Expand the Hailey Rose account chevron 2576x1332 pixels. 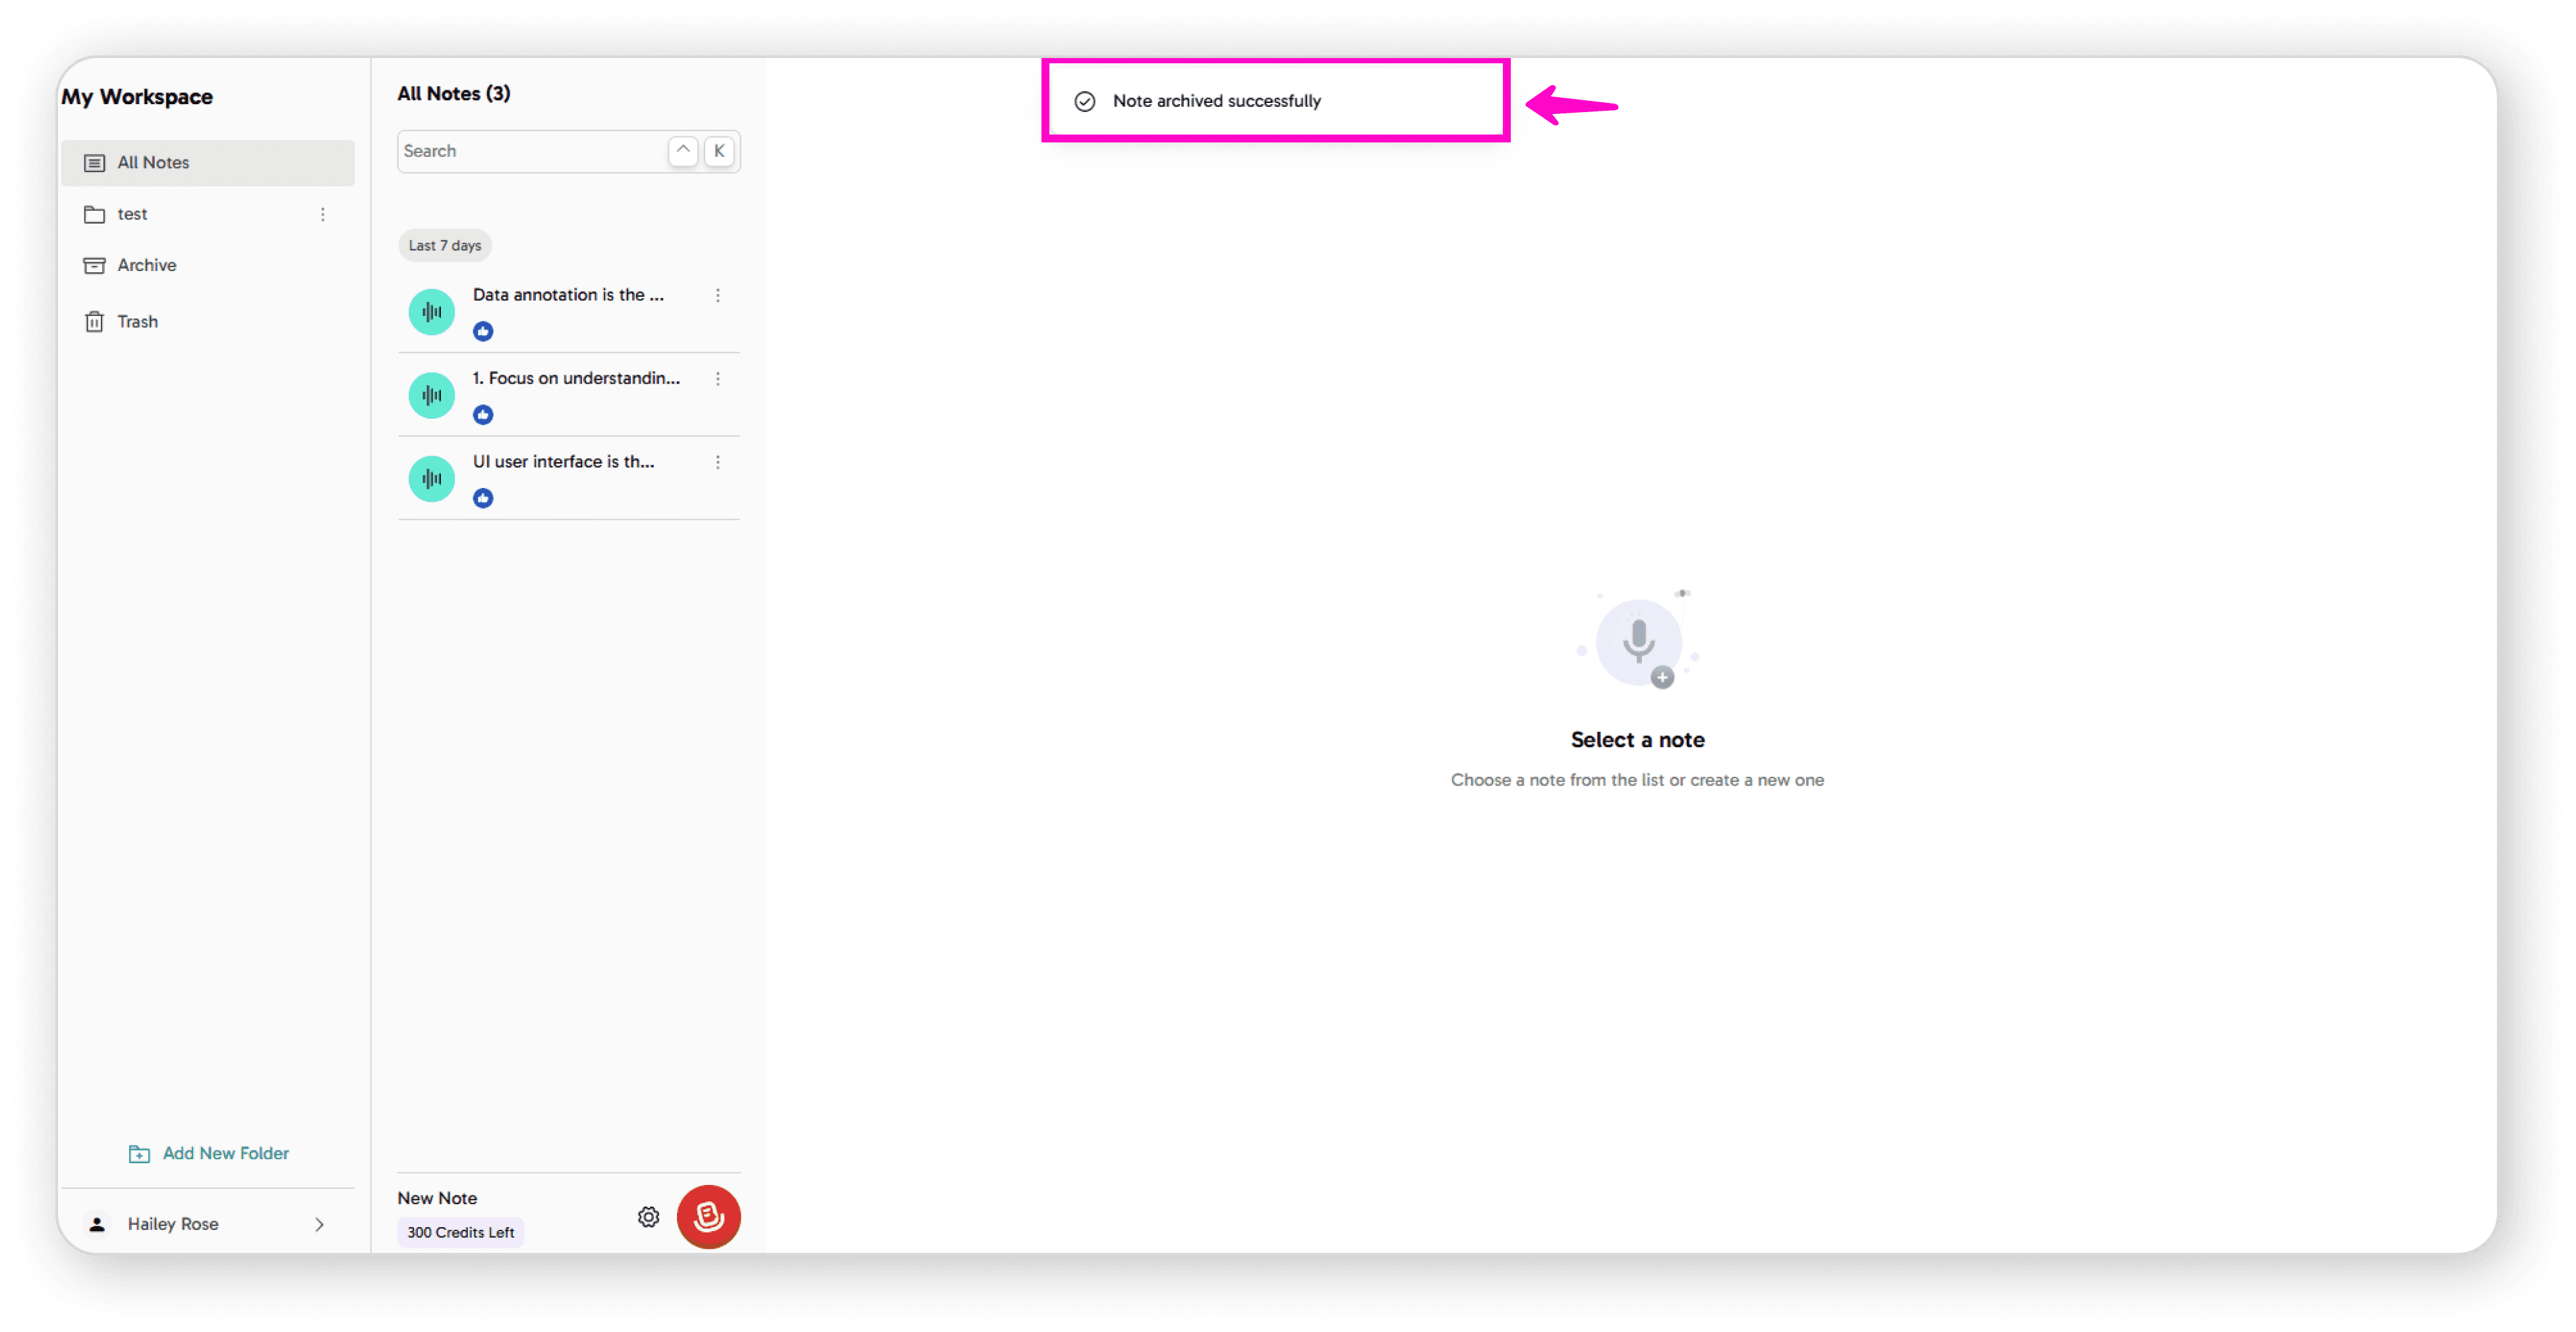tap(319, 1224)
